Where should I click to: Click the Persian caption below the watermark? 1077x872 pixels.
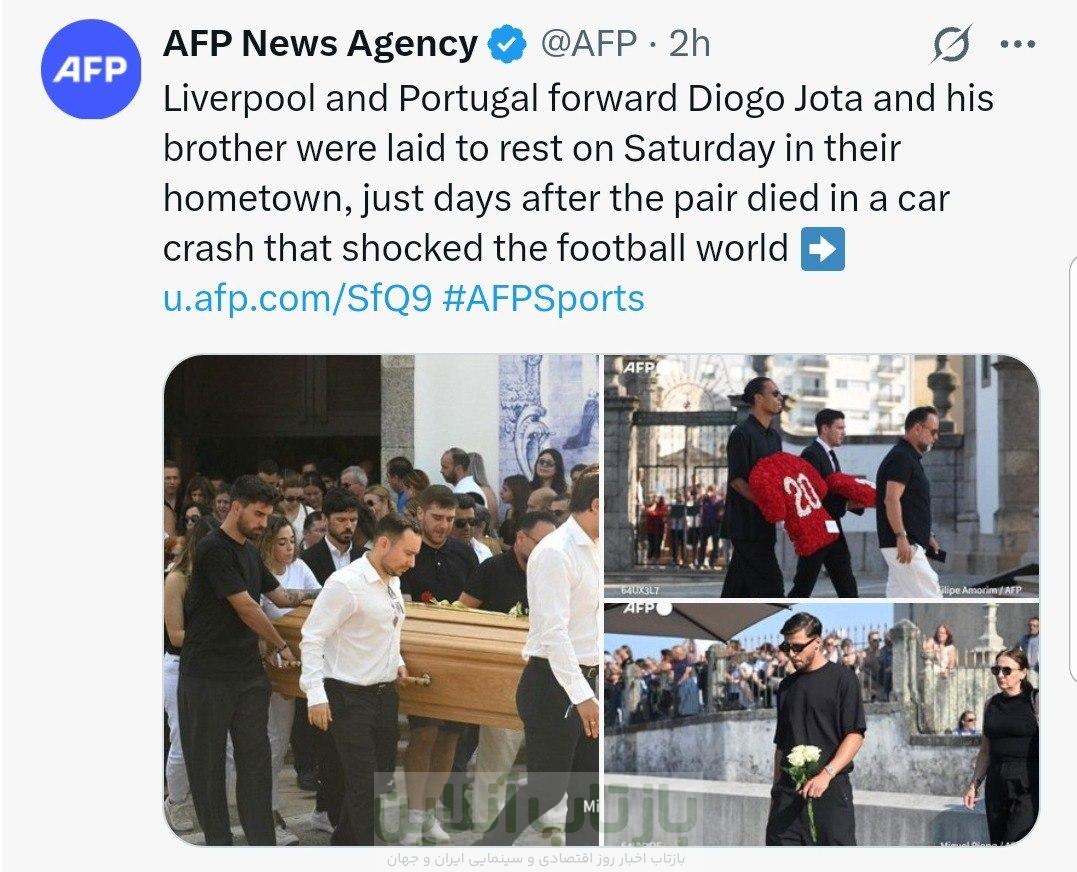(x=536, y=858)
